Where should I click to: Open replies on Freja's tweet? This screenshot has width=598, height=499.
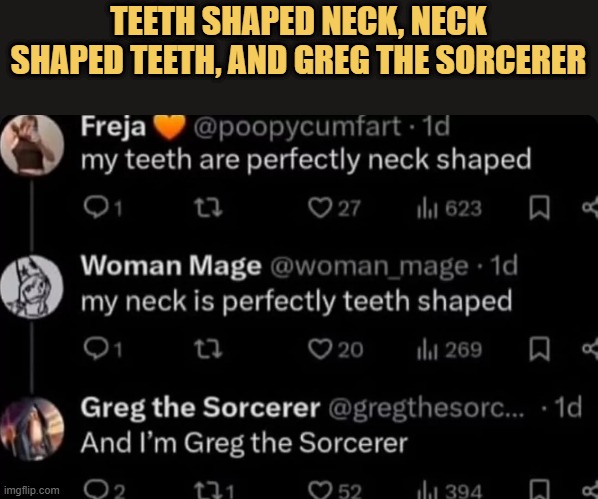tap(103, 208)
